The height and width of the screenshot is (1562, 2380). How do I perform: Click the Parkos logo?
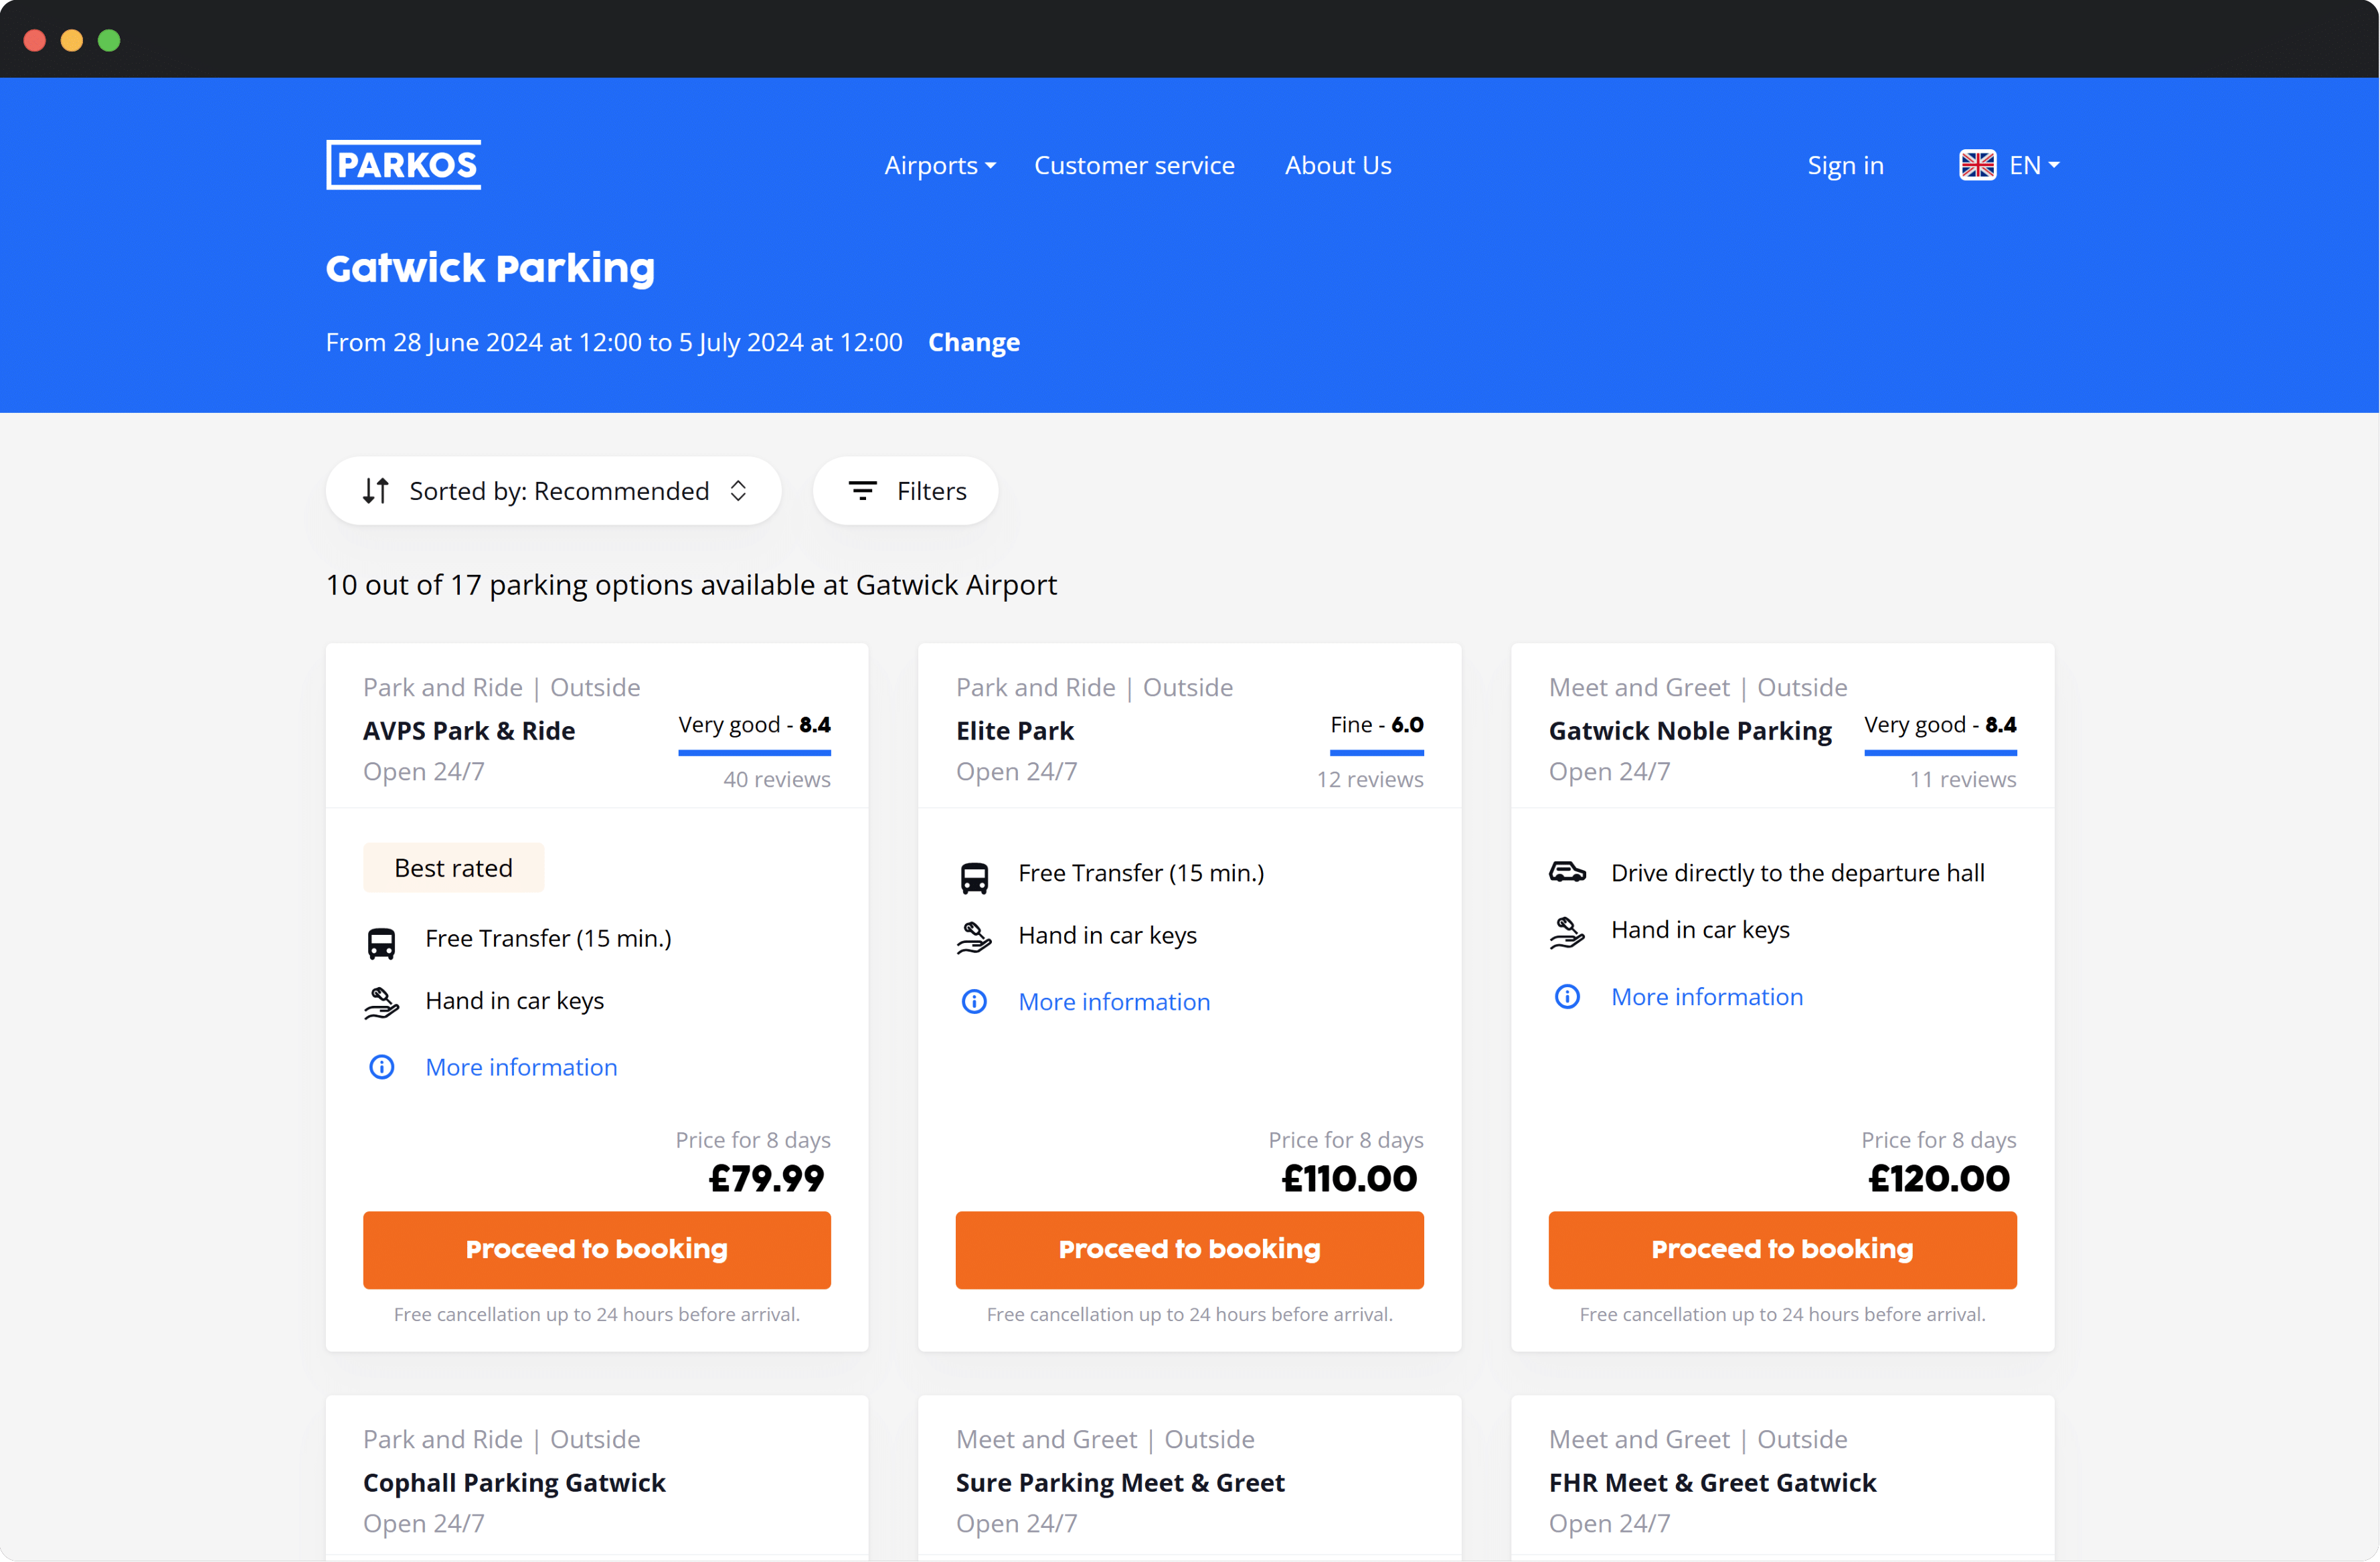[403, 165]
